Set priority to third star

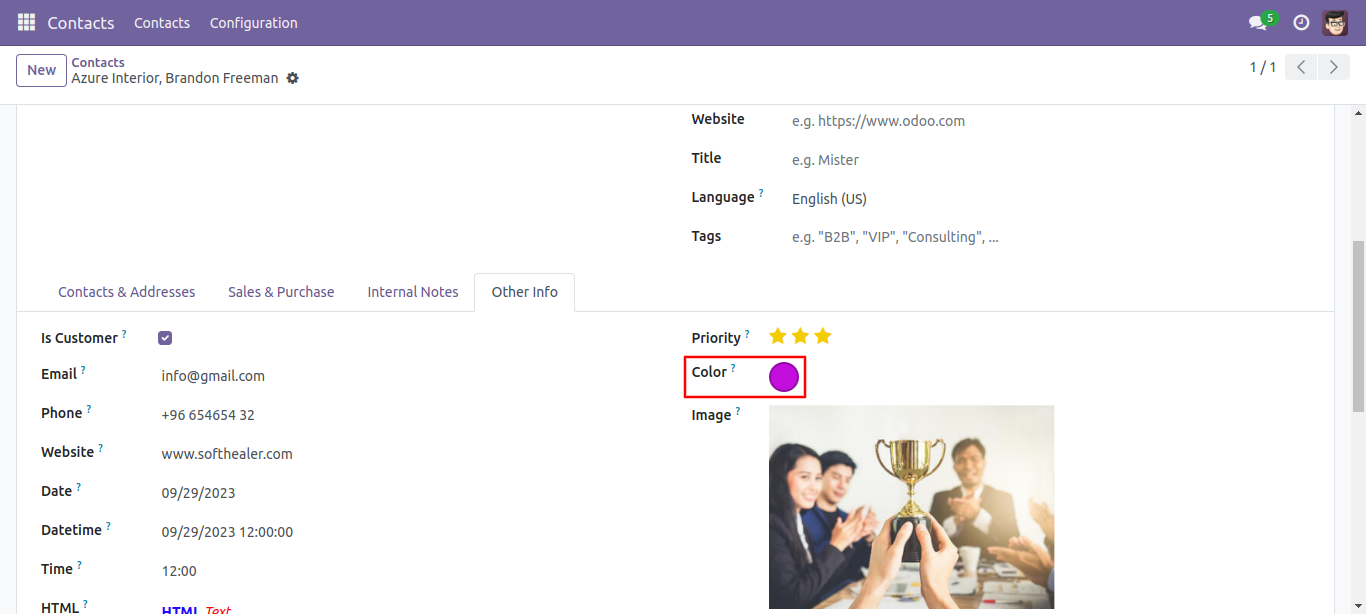822,336
